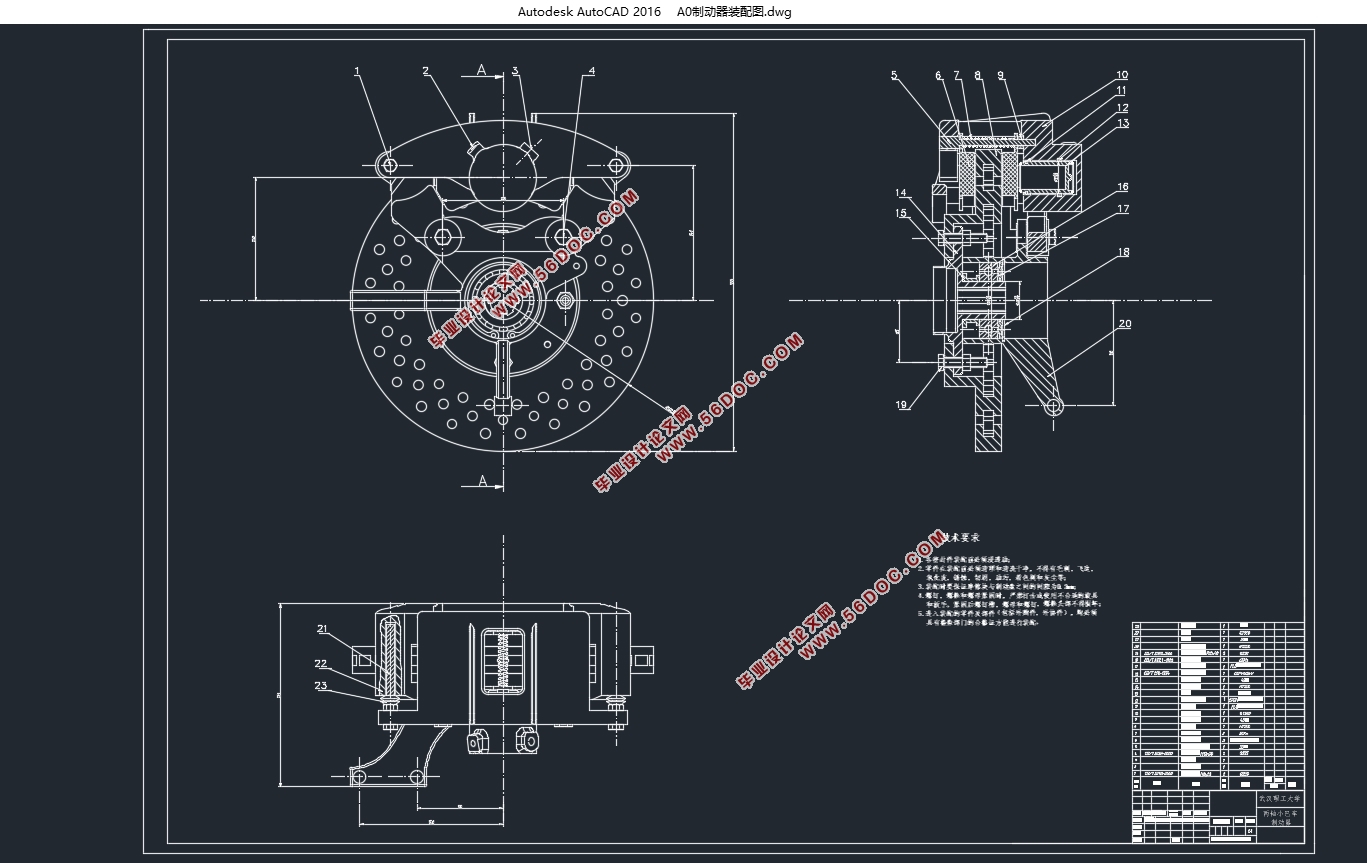Click part callout number 18 label
1367x863 pixels.
click(x=1123, y=252)
